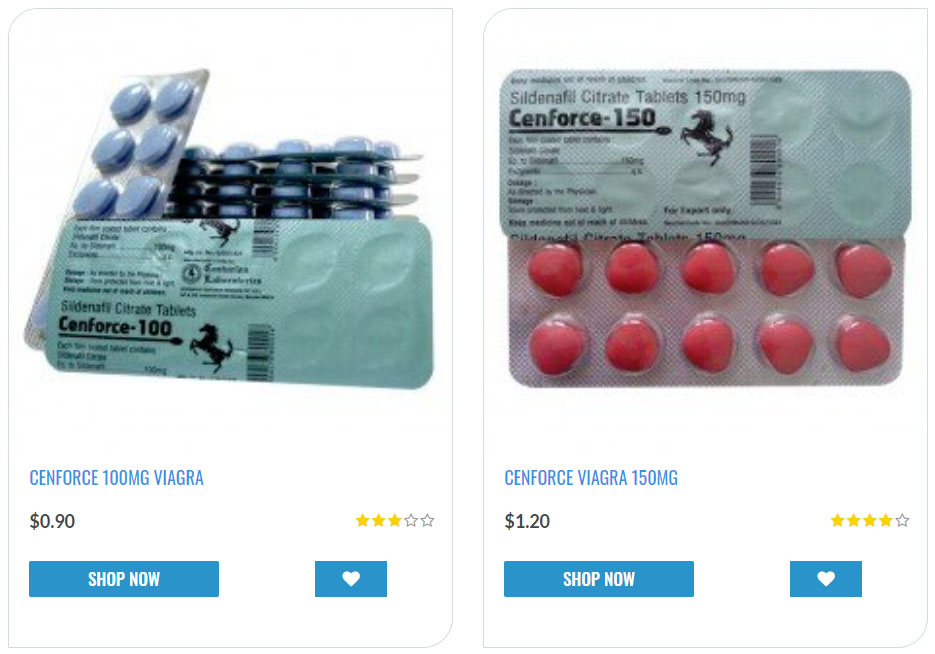The image size is (935, 654).
Task: Click the Cenforce 150mg product image
Action: [705, 228]
